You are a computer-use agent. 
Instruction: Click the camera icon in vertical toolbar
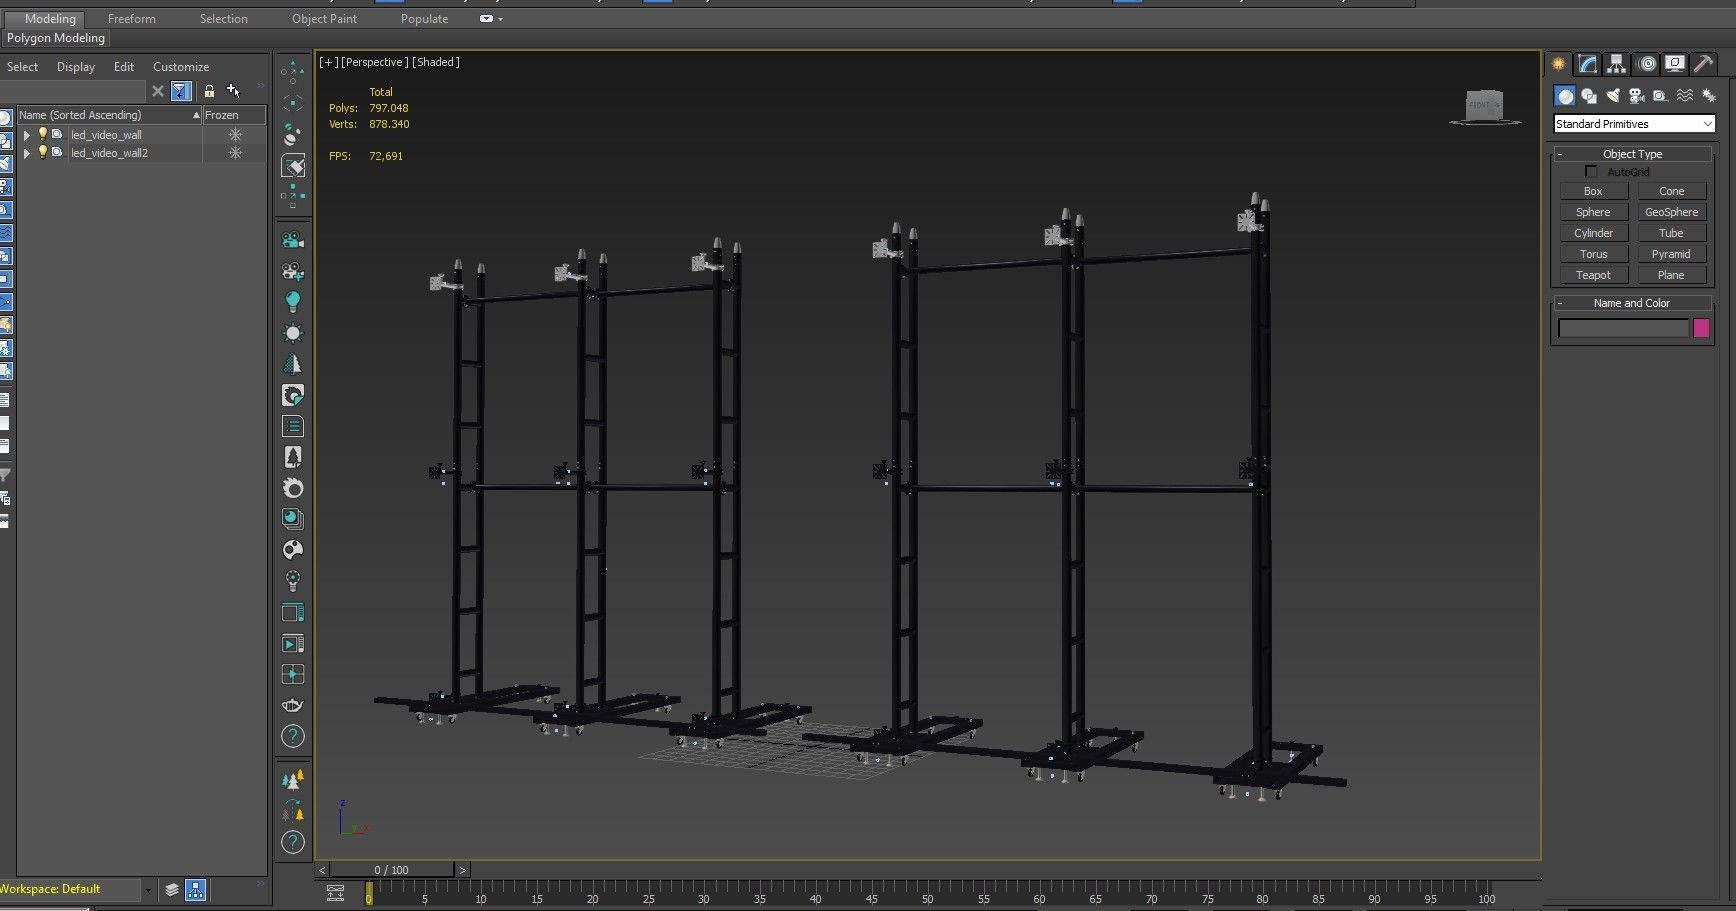click(x=293, y=240)
